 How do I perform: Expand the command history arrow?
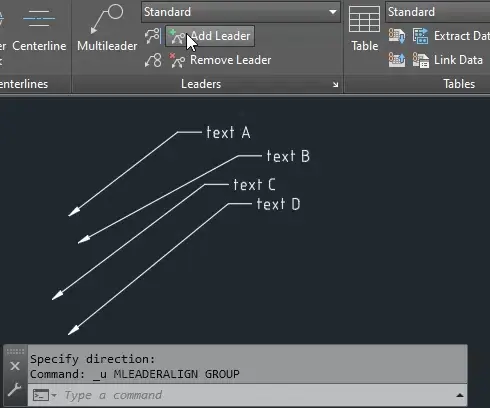[x=460, y=395]
